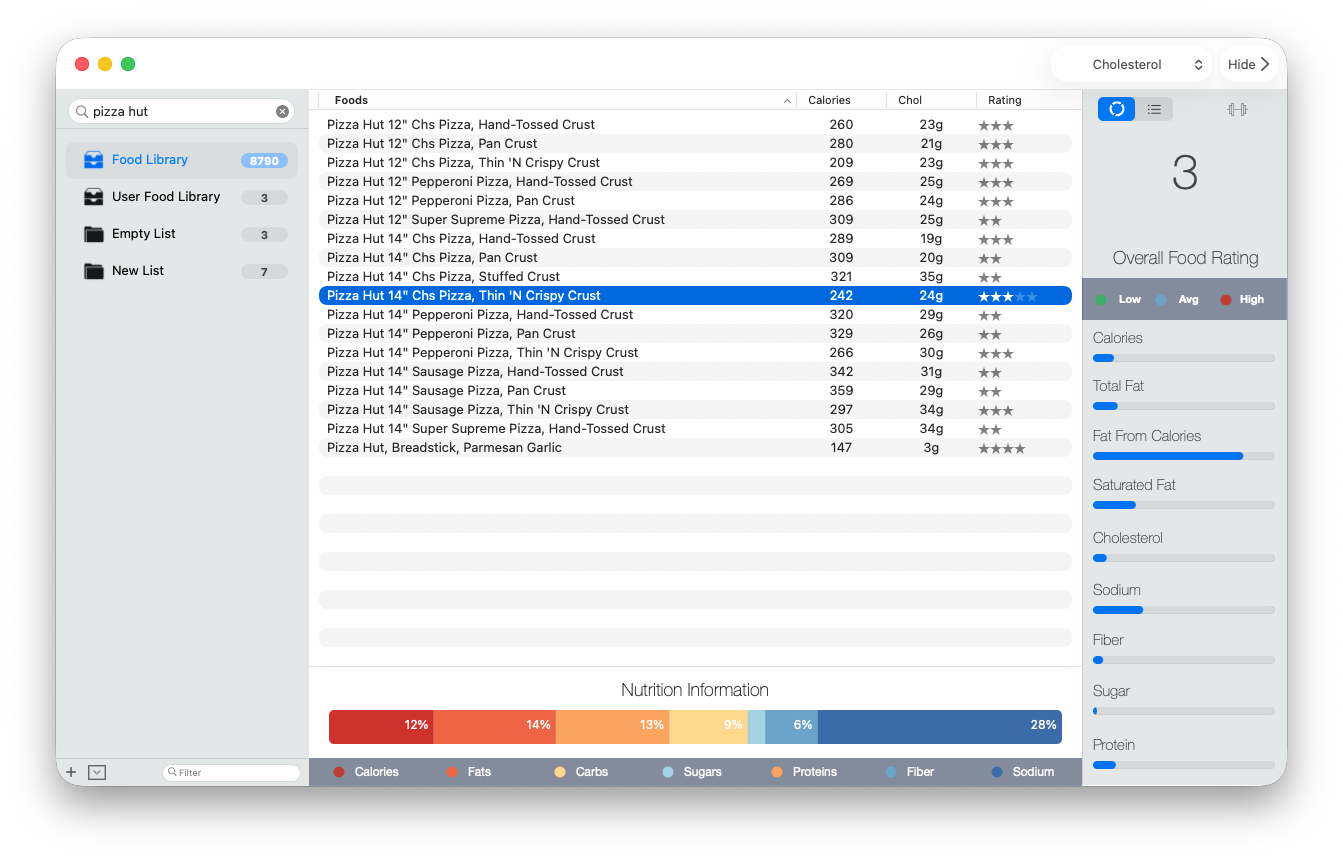This screenshot has height=860, width=1343.
Task: Hide the rating side panel
Action: [x=1249, y=64]
